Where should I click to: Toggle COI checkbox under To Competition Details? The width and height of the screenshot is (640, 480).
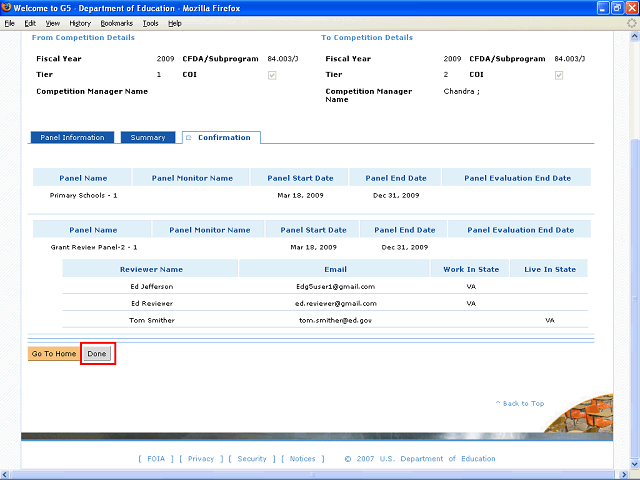(559, 75)
